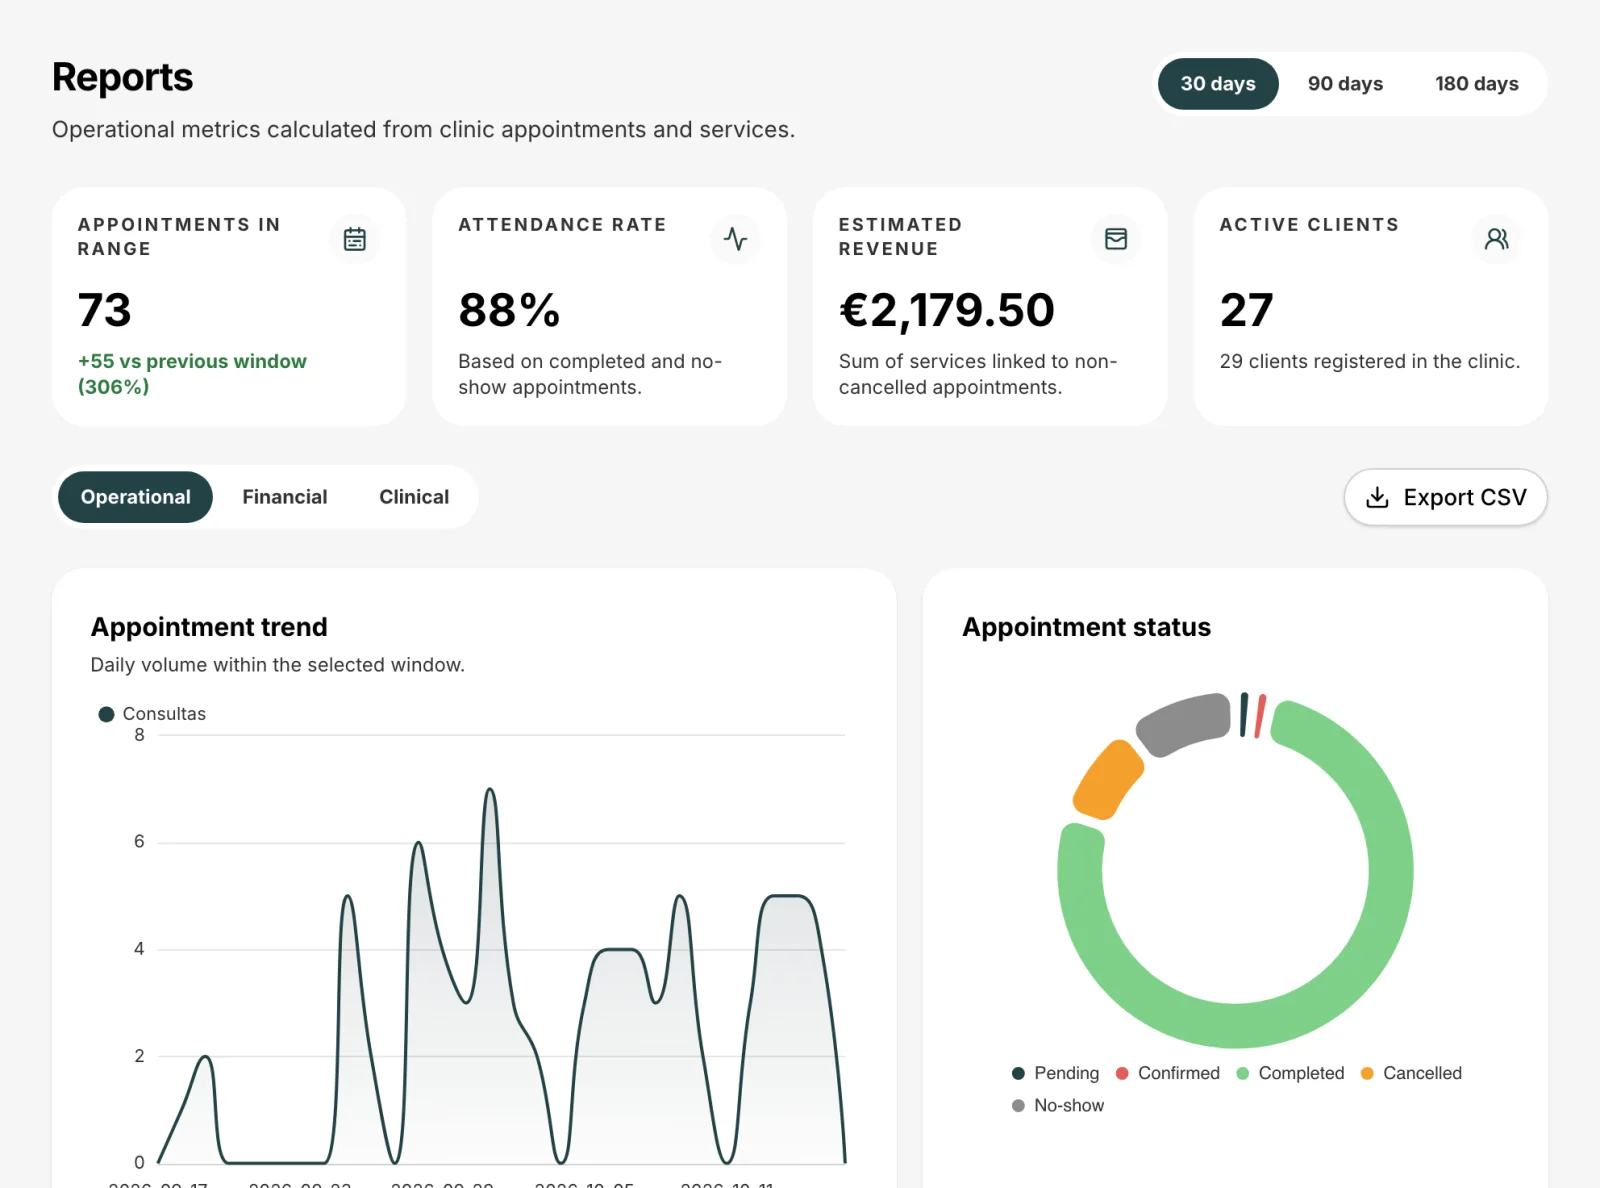
Task: Click the Appointment trend heading
Action: pyautogui.click(x=209, y=627)
